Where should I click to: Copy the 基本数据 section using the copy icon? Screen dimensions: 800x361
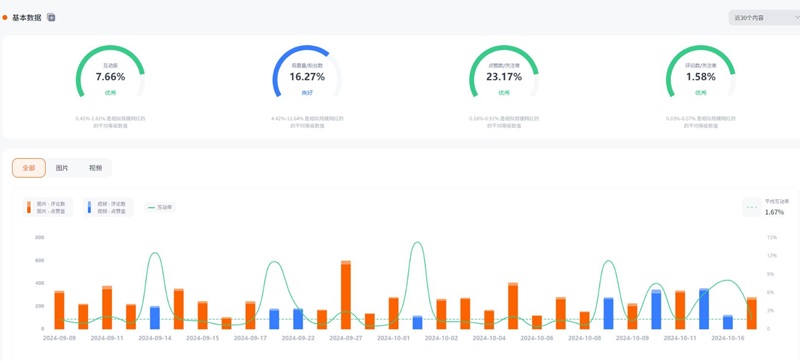(x=51, y=17)
